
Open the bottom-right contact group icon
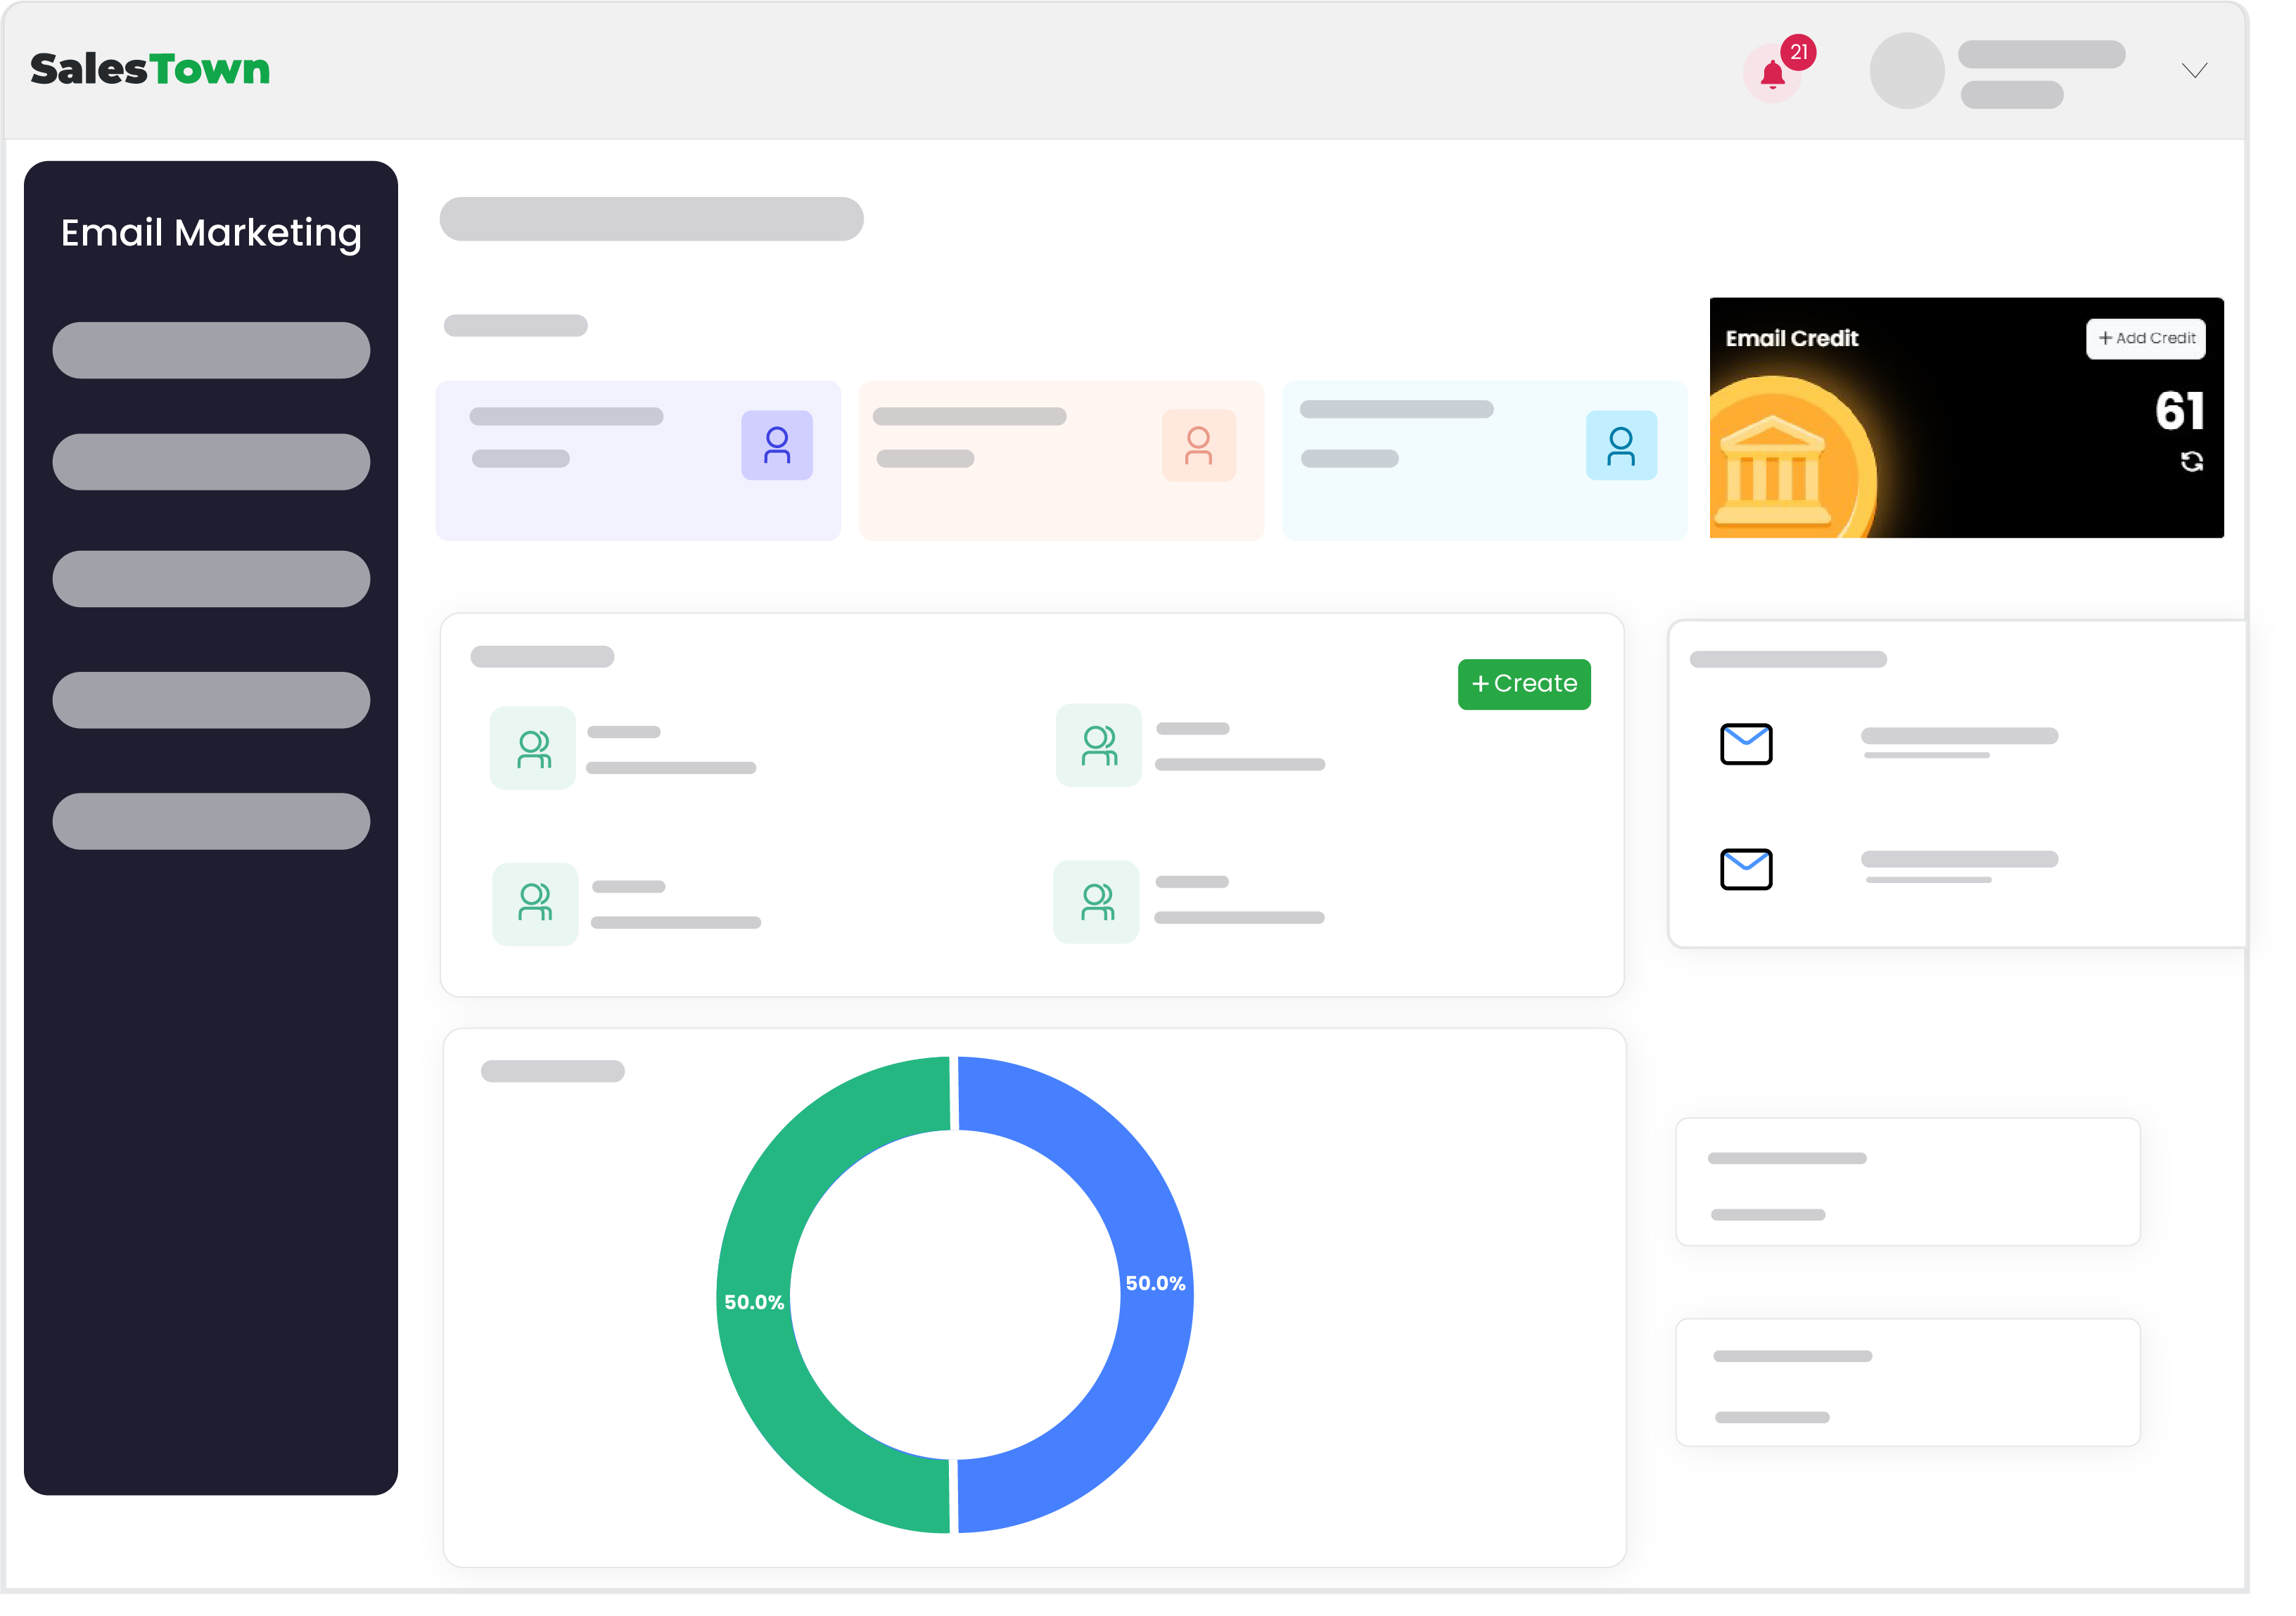[1097, 901]
